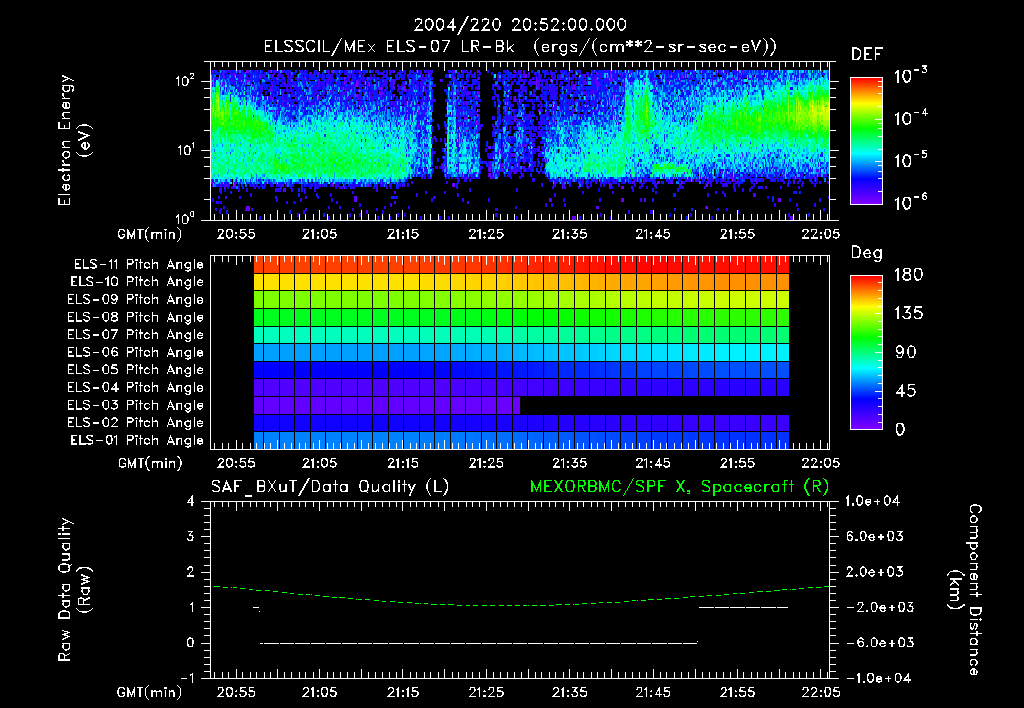
Task: Click the Electron Energy (eV) axis label
Action: coord(74,140)
